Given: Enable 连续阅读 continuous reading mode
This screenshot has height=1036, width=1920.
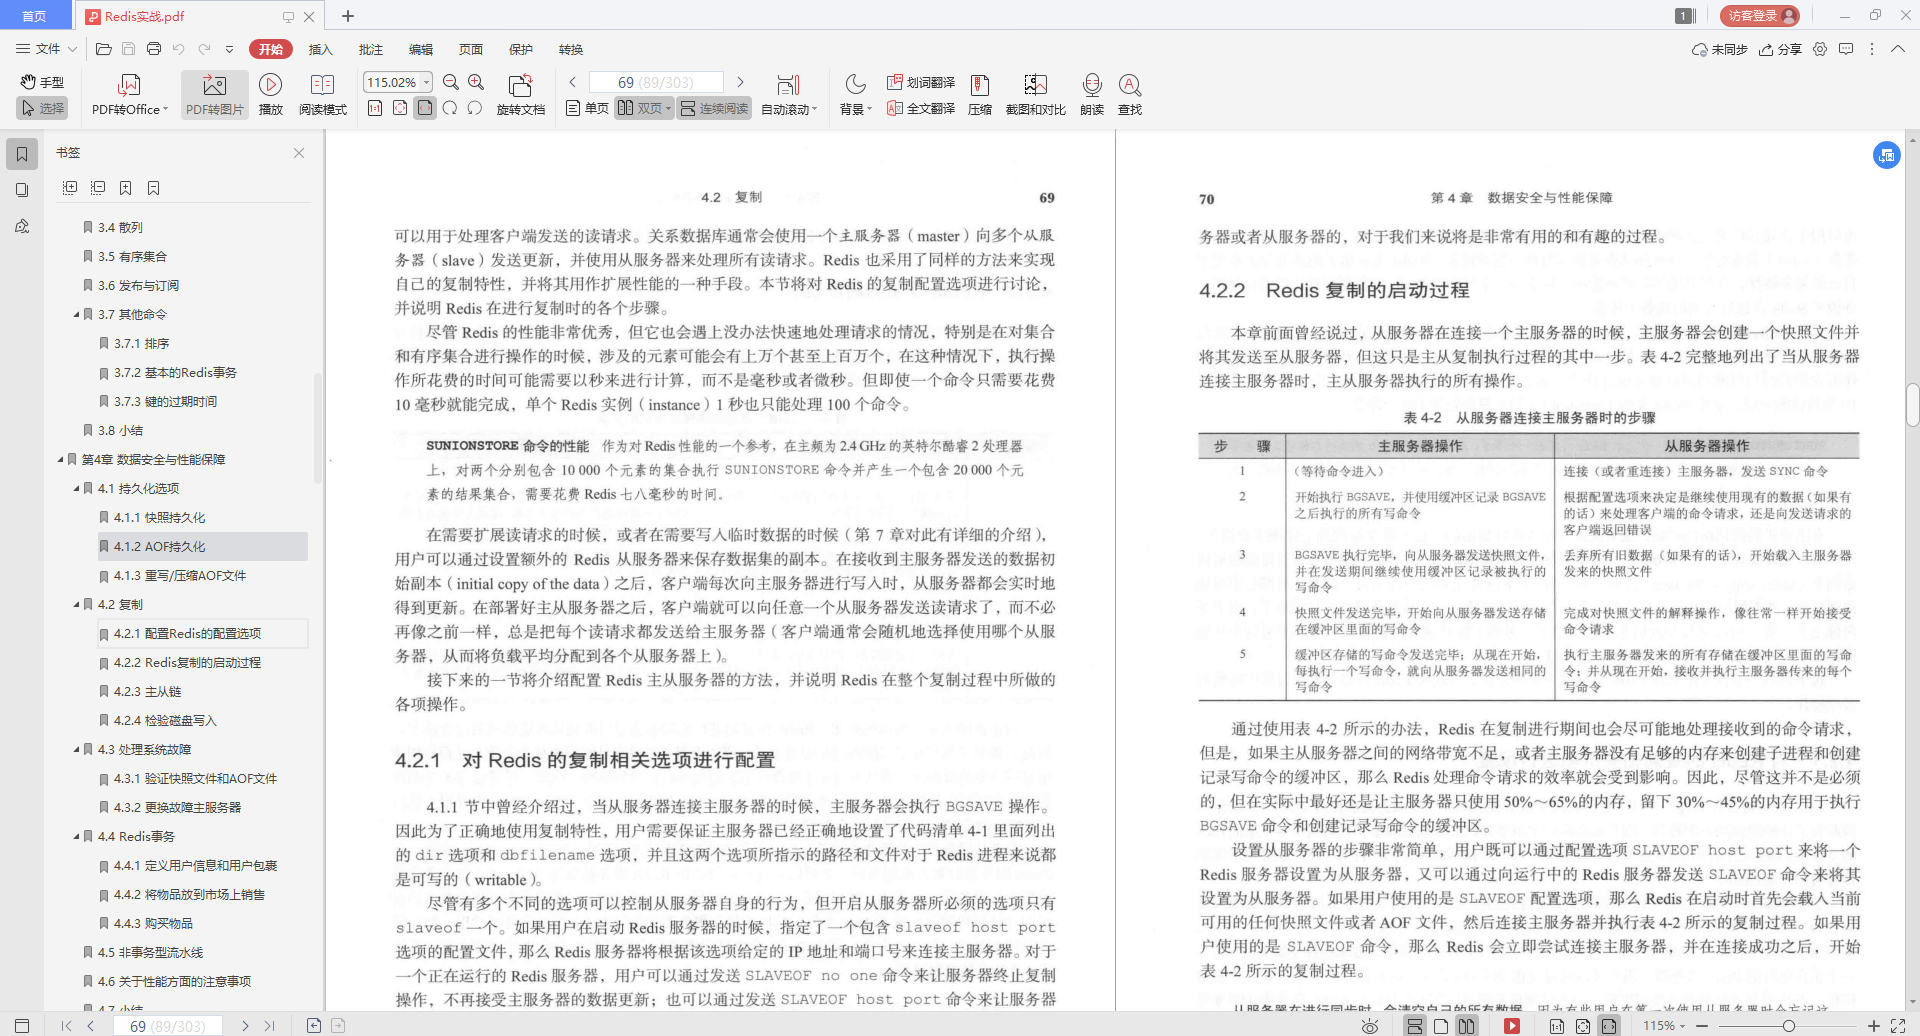Looking at the screenshot, I should pos(713,108).
